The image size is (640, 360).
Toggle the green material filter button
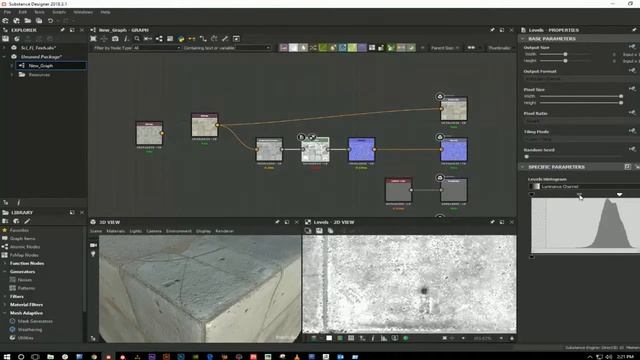(323, 48)
